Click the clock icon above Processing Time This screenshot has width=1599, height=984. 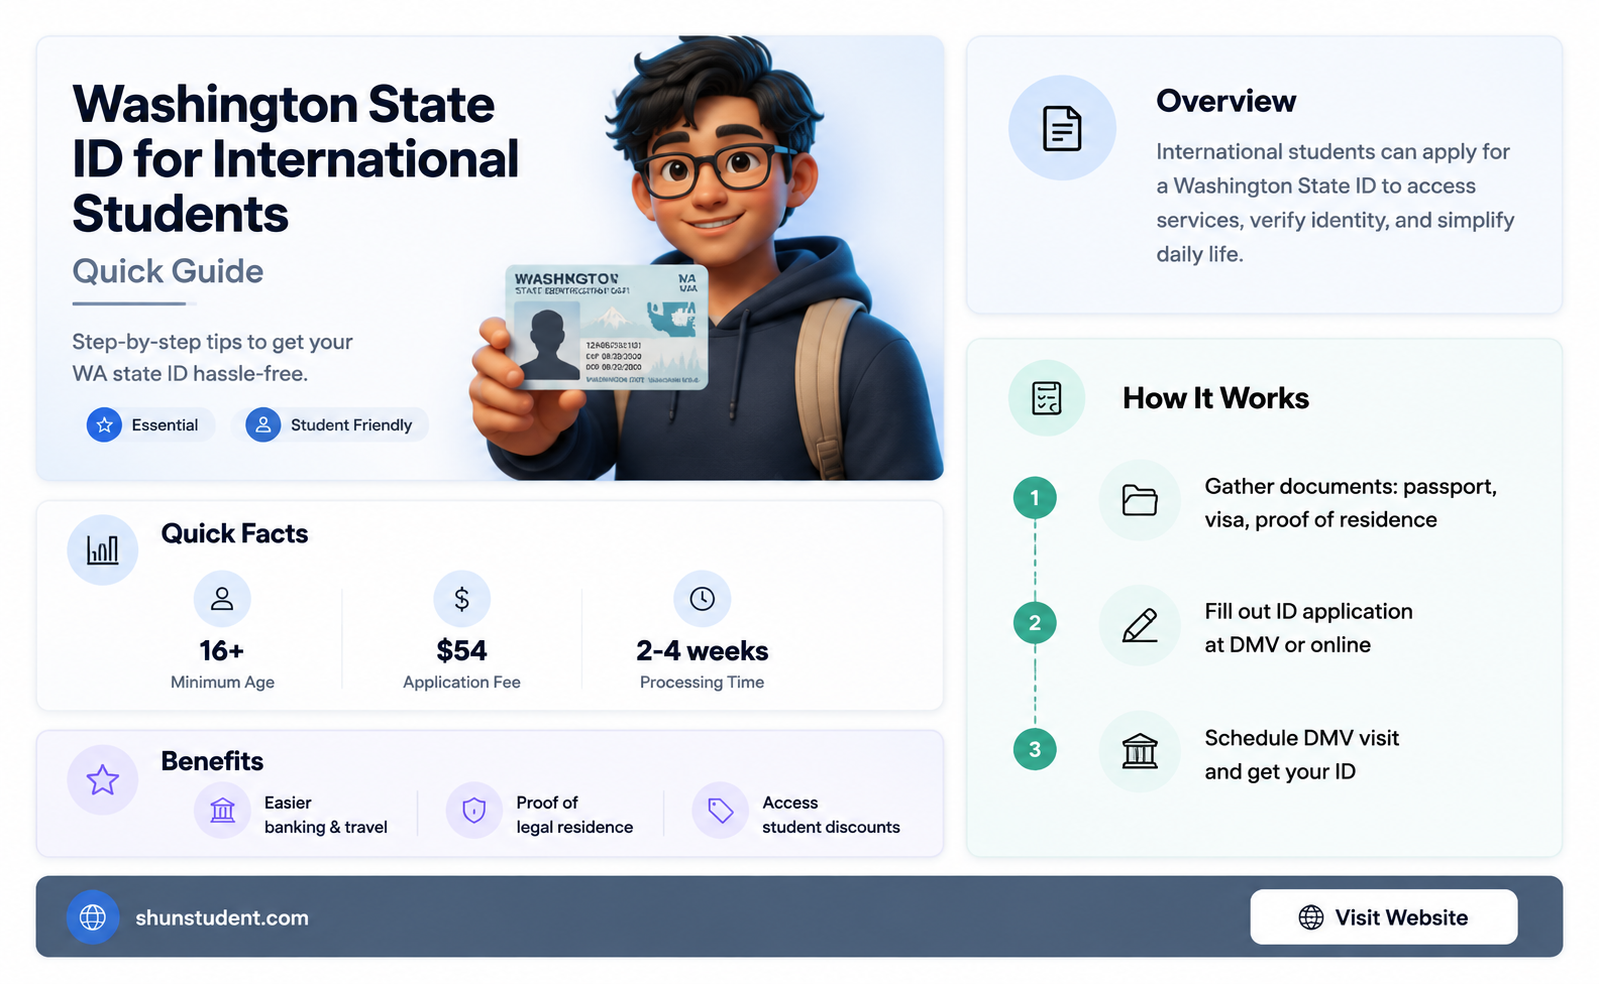click(x=702, y=599)
